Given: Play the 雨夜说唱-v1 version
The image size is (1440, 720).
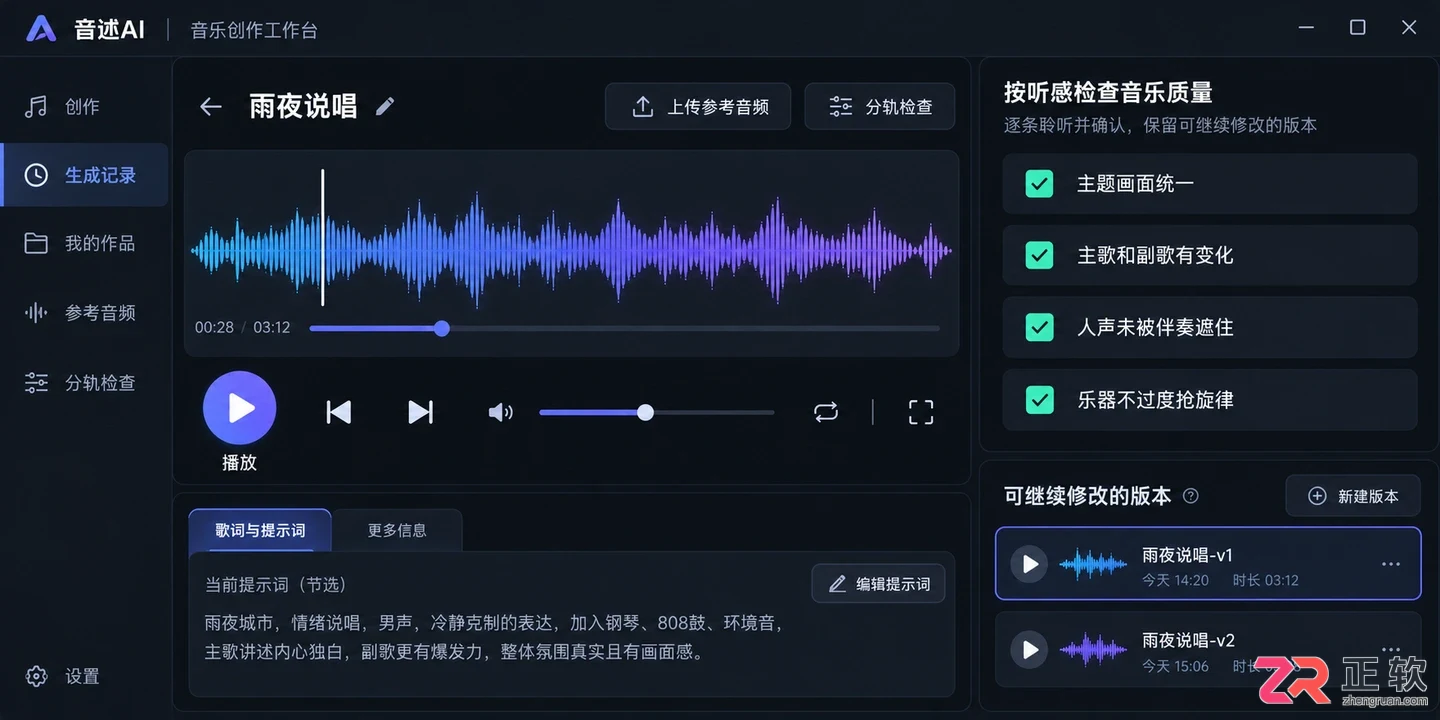Looking at the screenshot, I should 1029,564.
